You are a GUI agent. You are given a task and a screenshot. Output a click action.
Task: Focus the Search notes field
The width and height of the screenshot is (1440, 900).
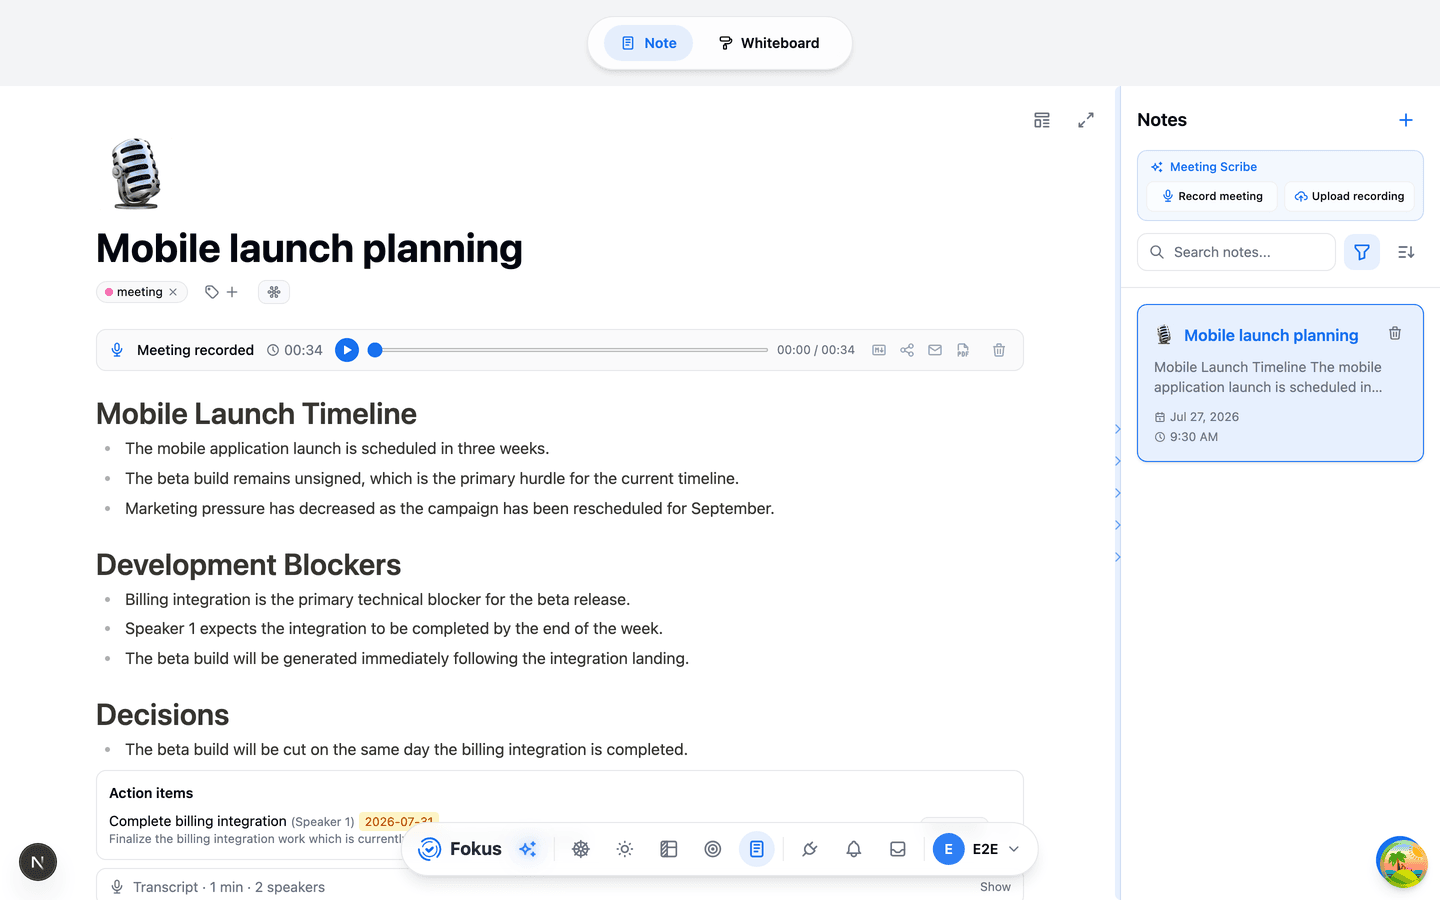(x=1236, y=252)
